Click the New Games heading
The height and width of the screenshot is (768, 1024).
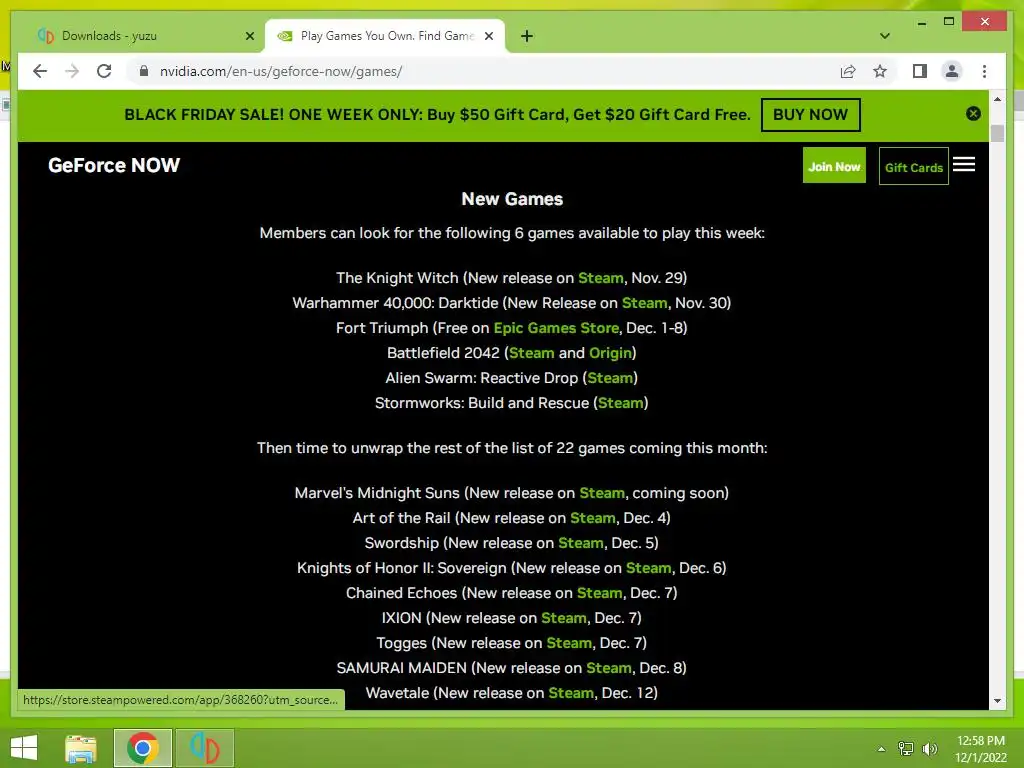coord(512,199)
